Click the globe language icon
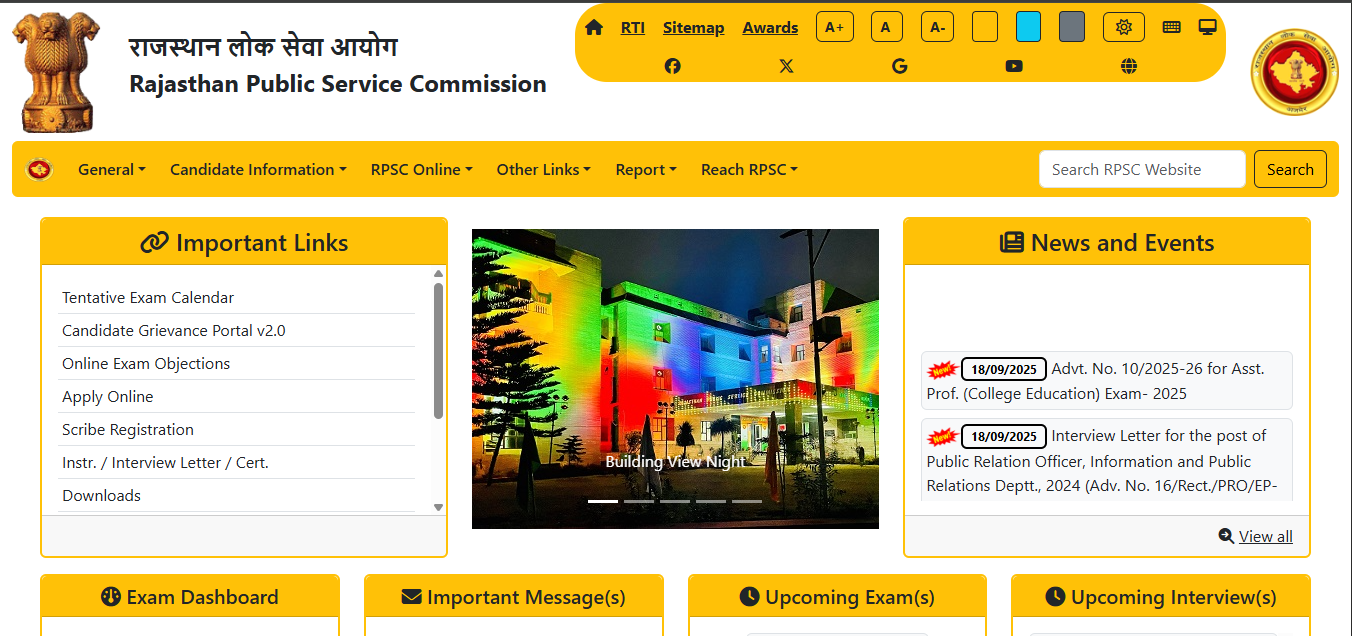Screen dimensions: 1352x636 [x=1129, y=66]
